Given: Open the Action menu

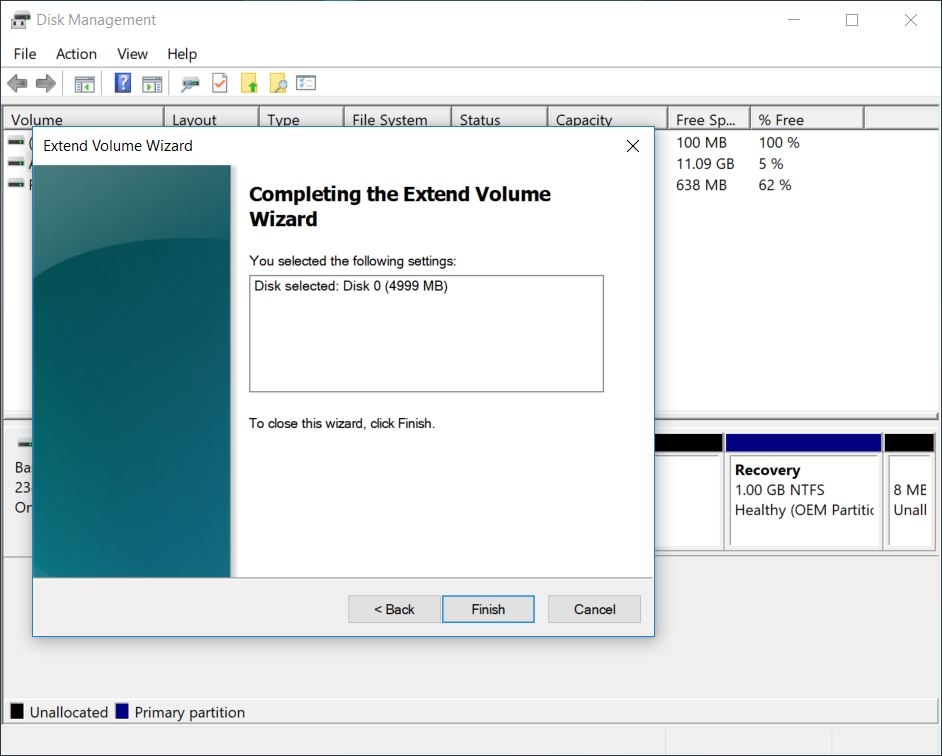Looking at the screenshot, I should tap(76, 54).
